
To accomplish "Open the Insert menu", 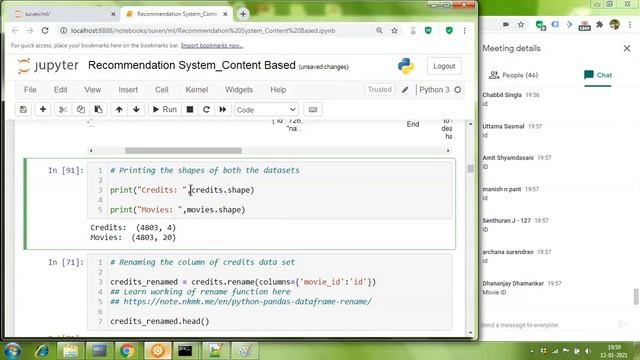I will pyautogui.click(x=128, y=90).
